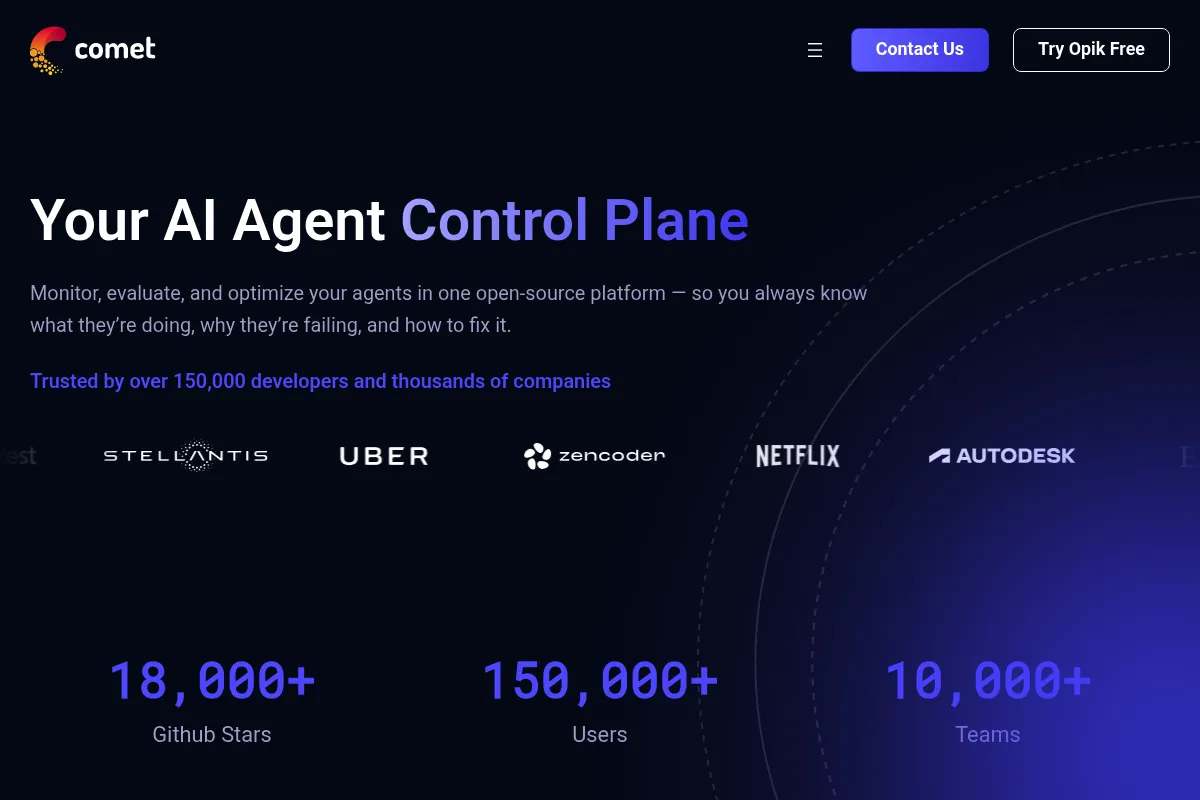
Task: Click the Stellantis logo
Action: [x=186, y=456]
